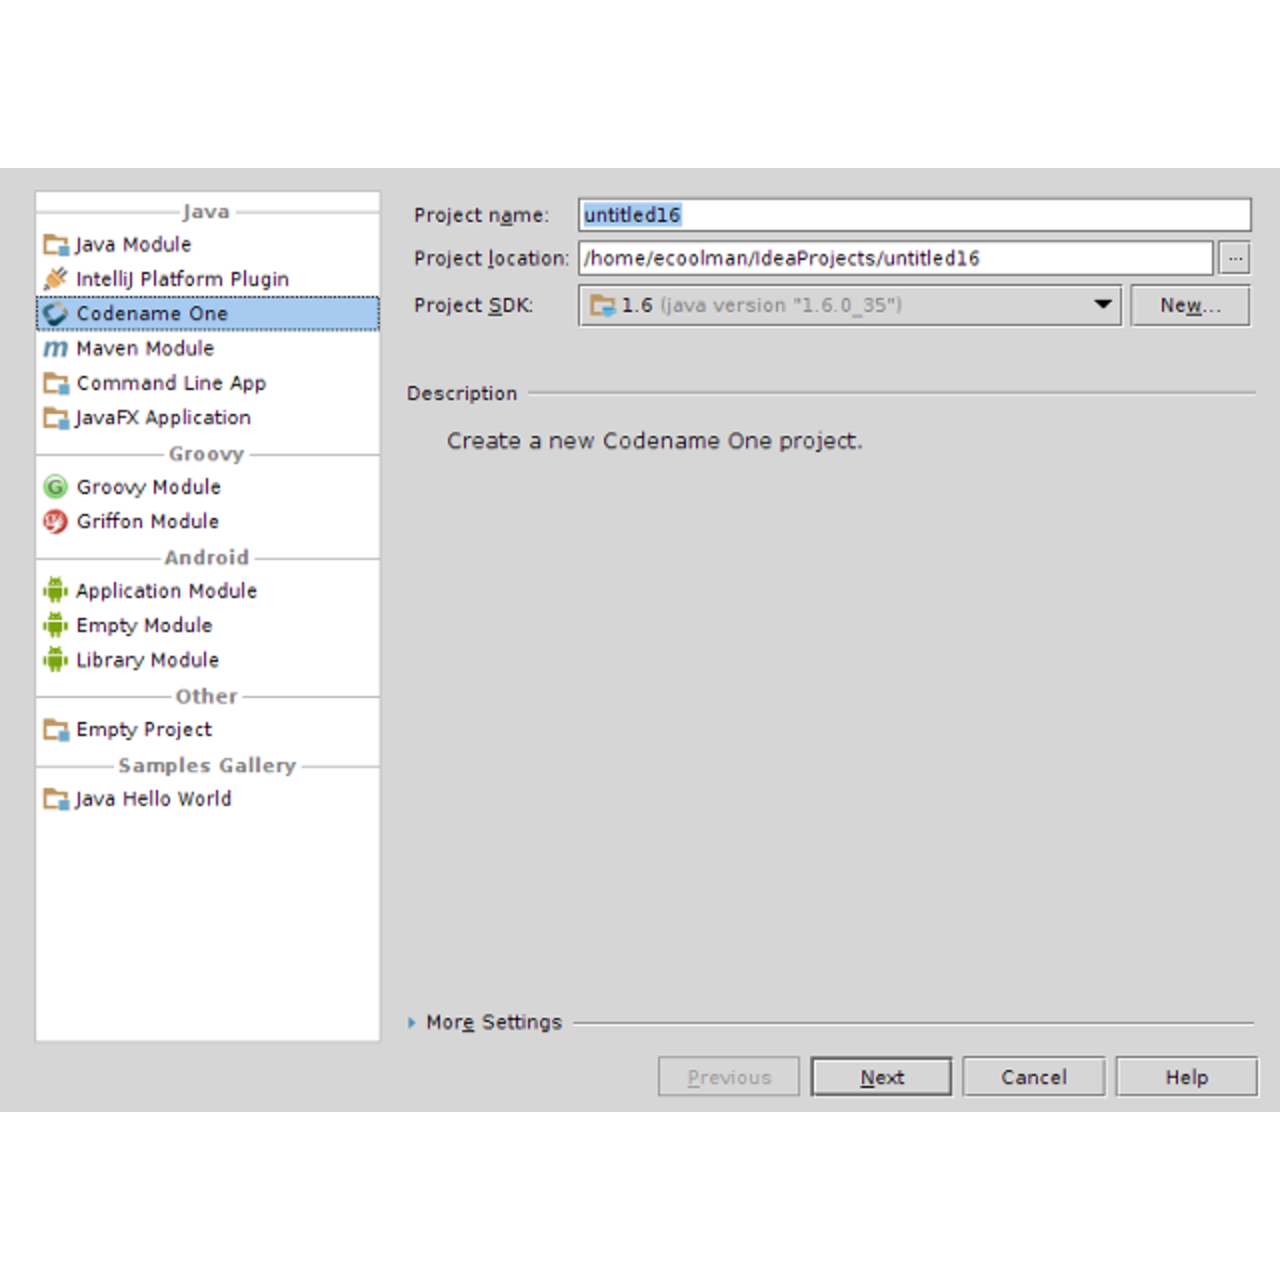
Task: Browse for project location with ellipsis button
Action: (x=1235, y=258)
